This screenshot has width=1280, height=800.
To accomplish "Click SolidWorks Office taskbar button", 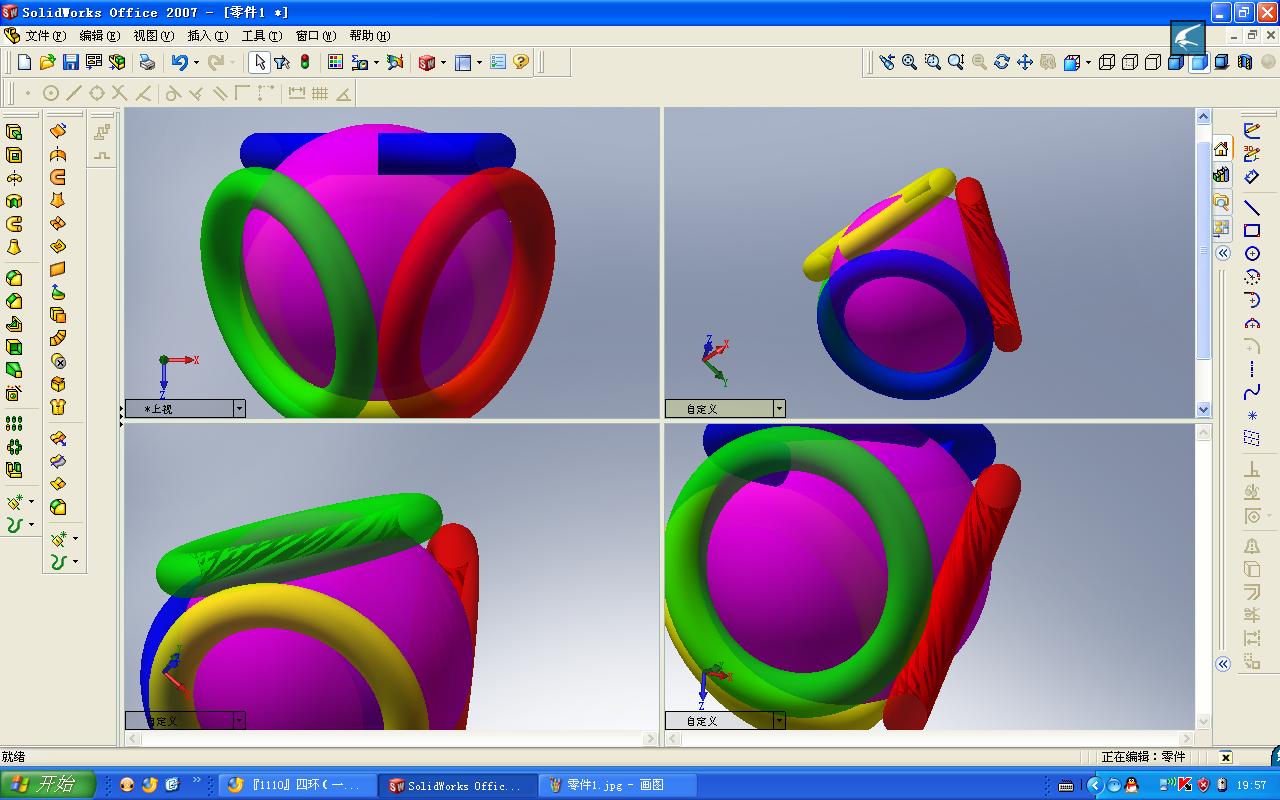I will click(457, 786).
